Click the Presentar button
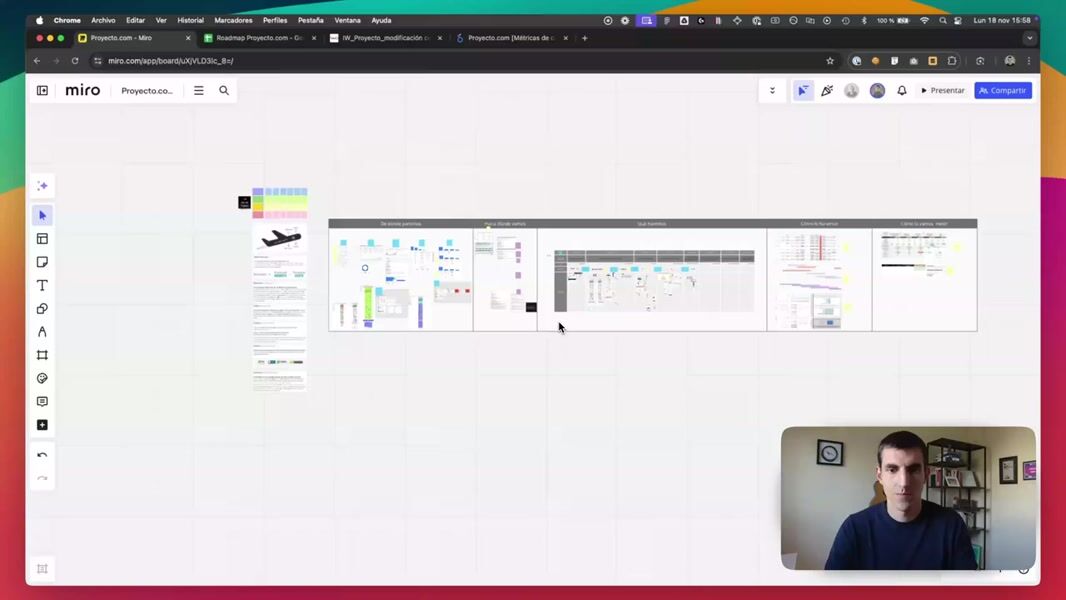The width and height of the screenshot is (1066, 600). (x=942, y=91)
